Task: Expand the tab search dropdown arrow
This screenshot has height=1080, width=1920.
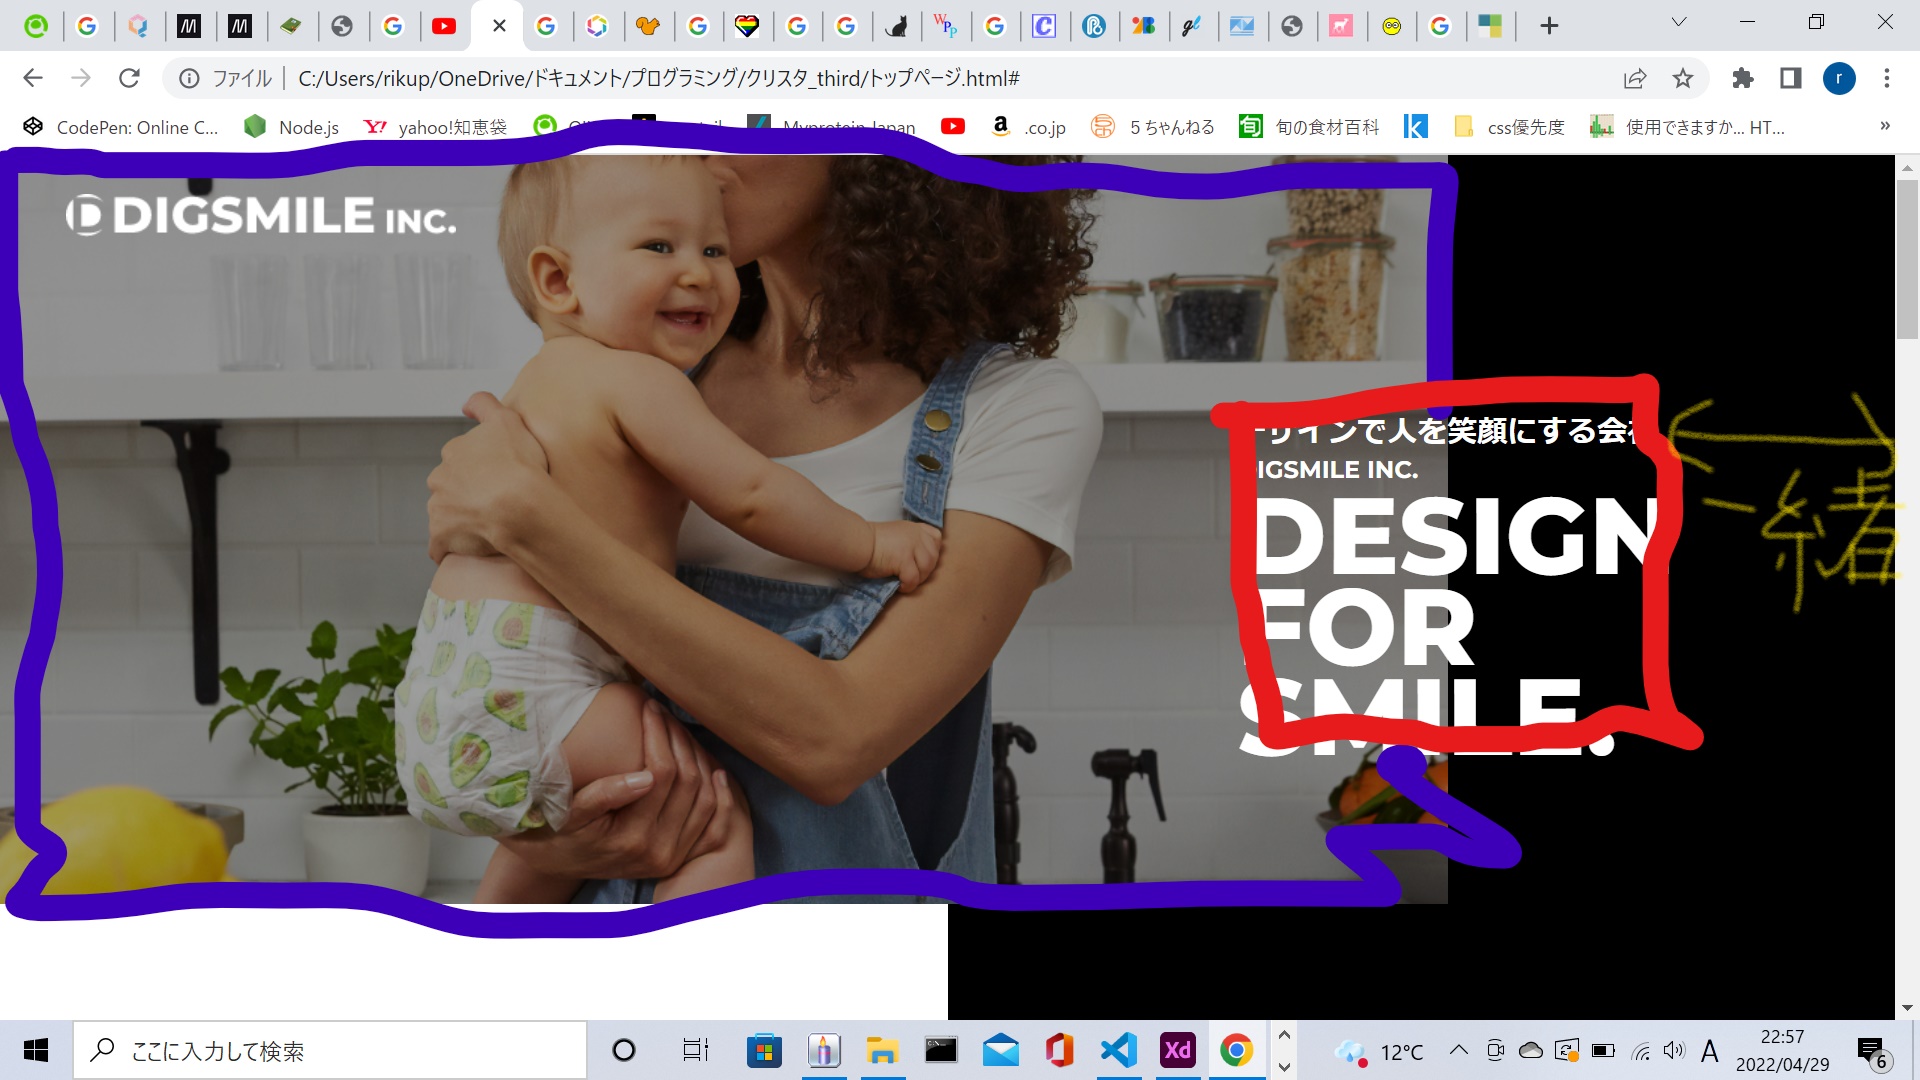Action: 1678,23
